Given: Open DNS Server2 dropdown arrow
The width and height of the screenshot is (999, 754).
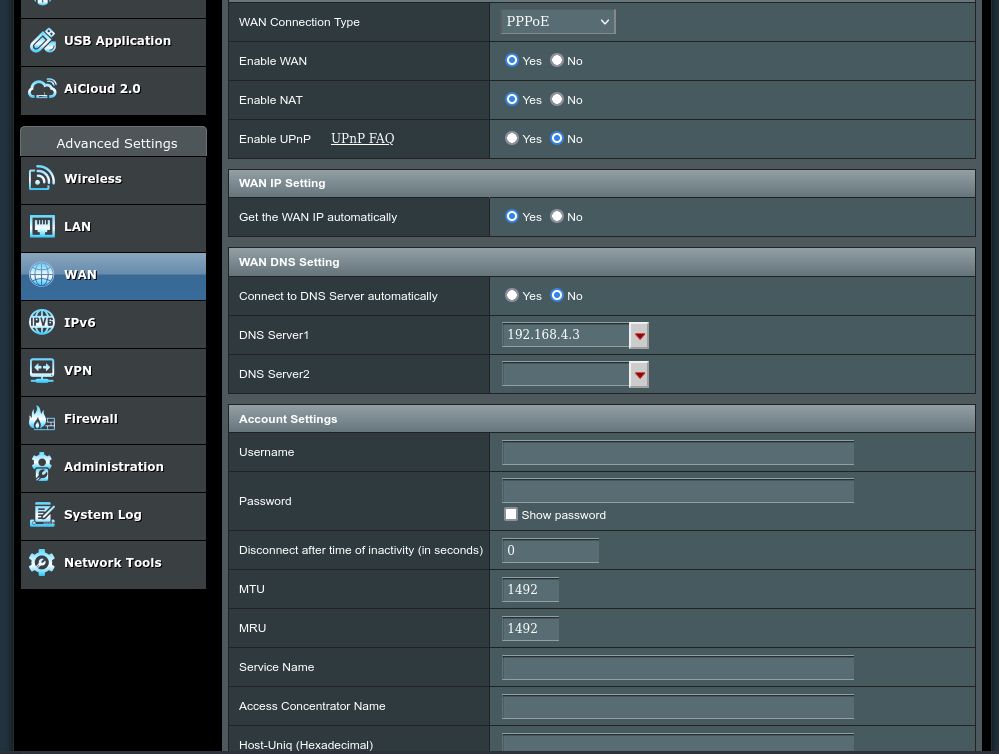Looking at the screenshot, I should pyautogui.click(x=639, y=375).
